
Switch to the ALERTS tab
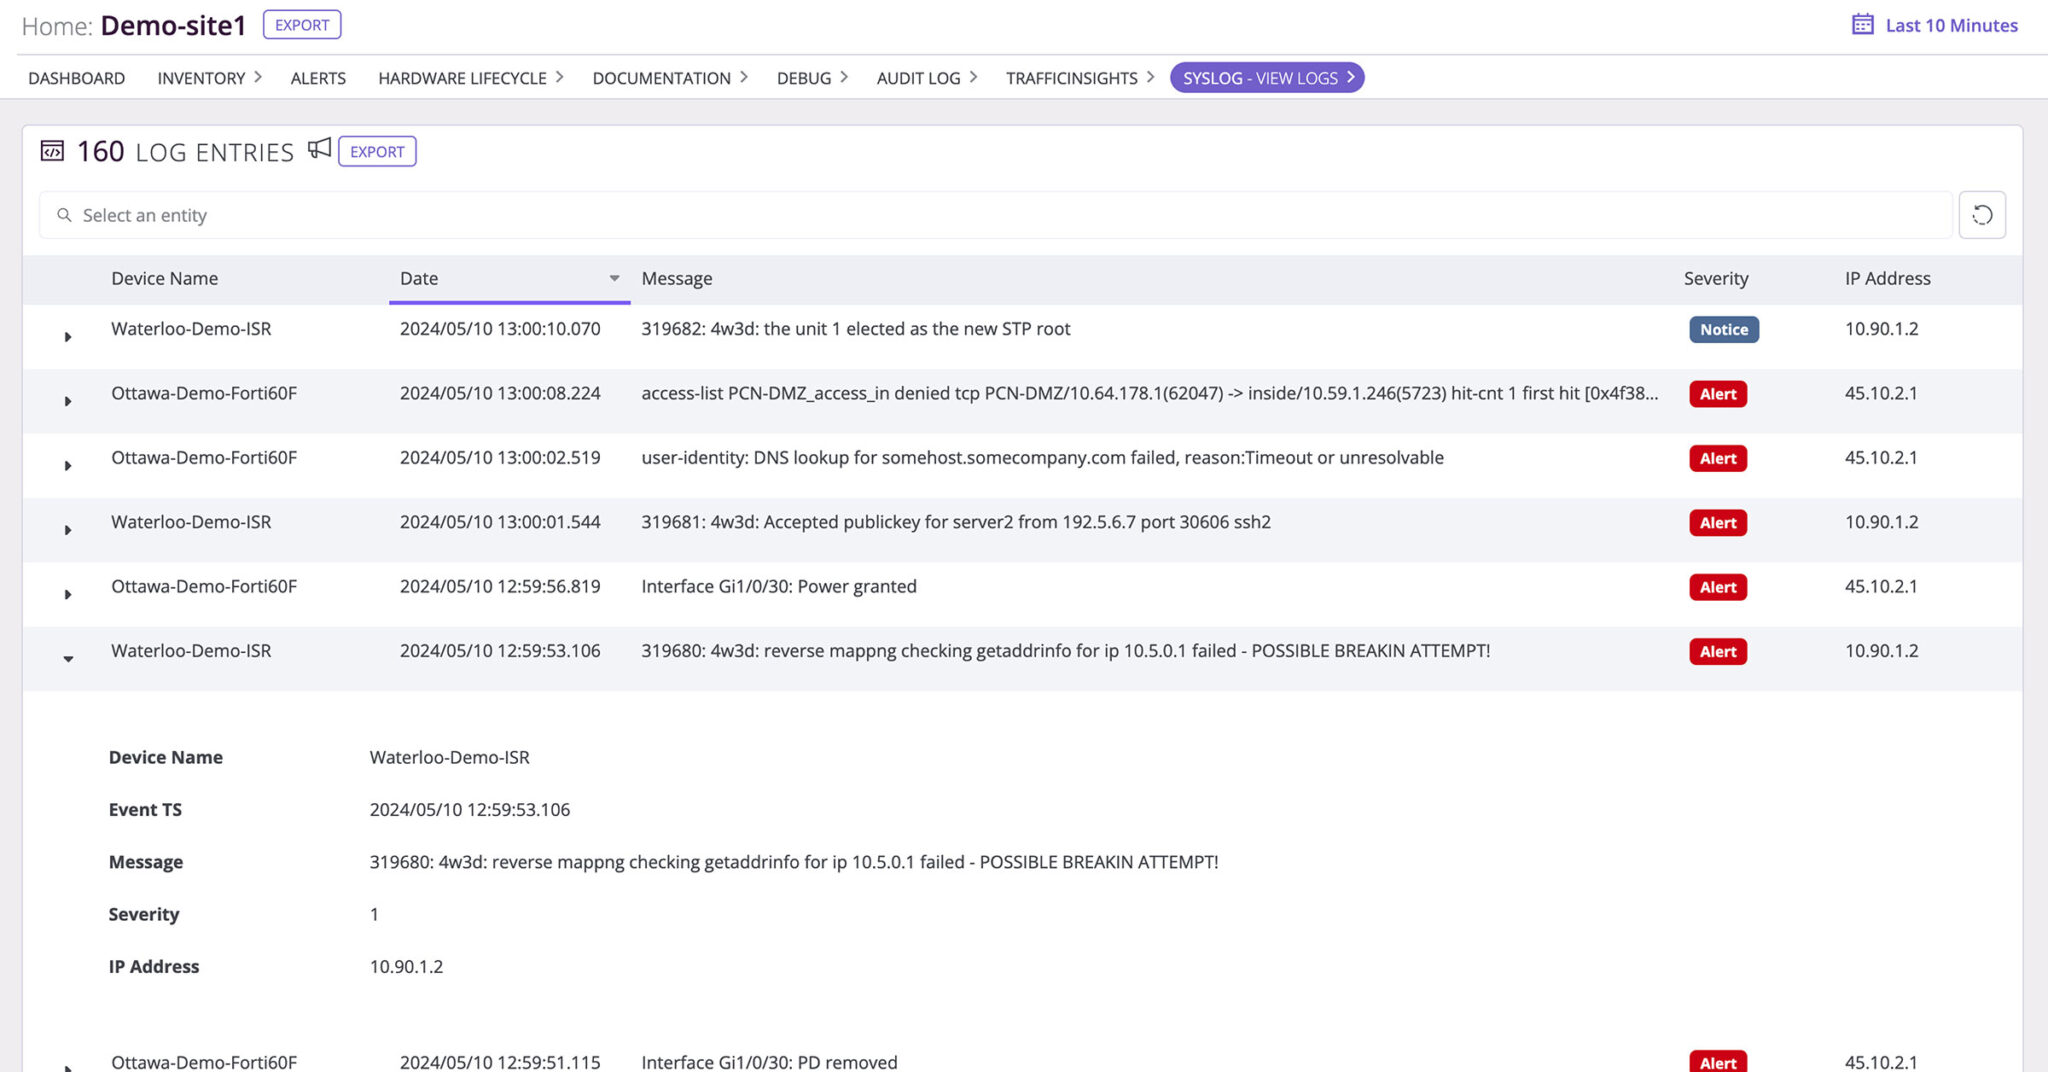click(318, 77)
